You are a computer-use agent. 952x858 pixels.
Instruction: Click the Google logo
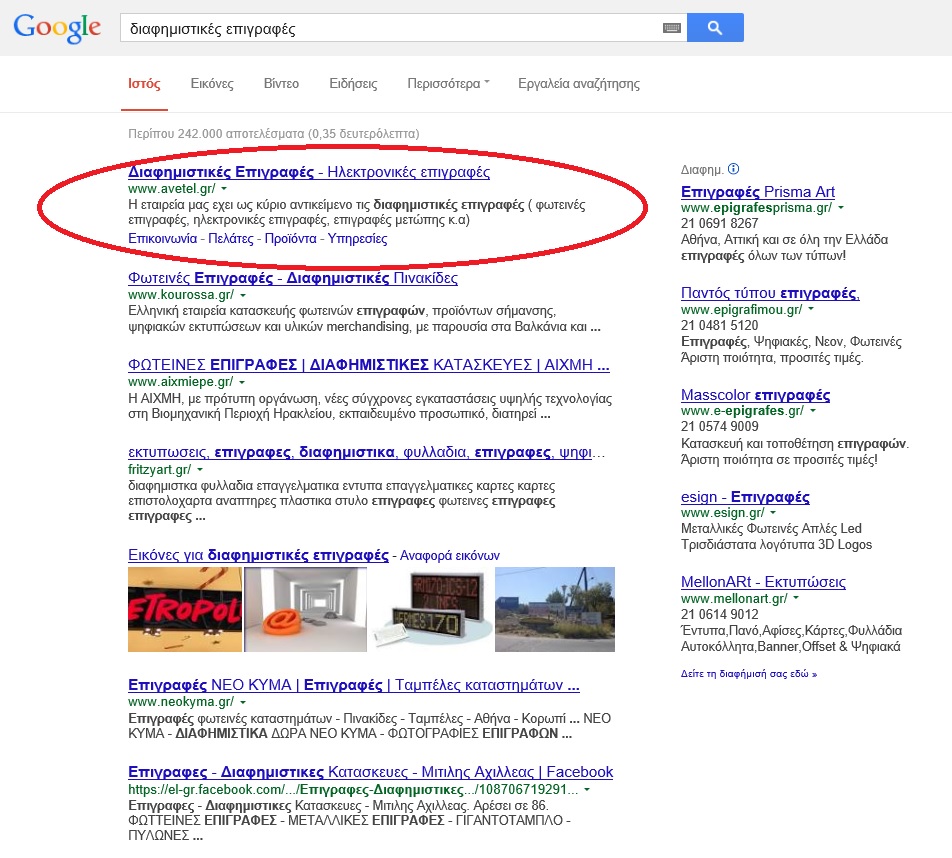pyautogui.click(x=57, y=28)
